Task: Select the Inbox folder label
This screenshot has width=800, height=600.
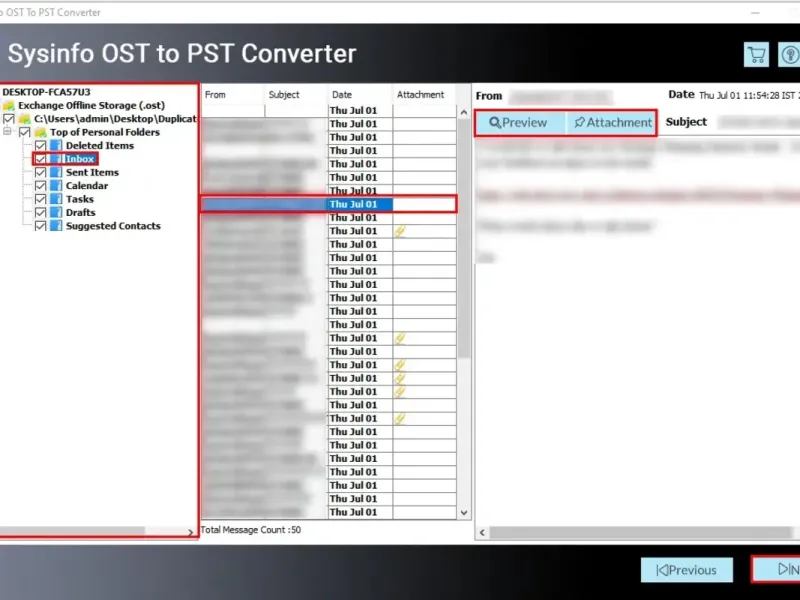Action: click(80, 159)
